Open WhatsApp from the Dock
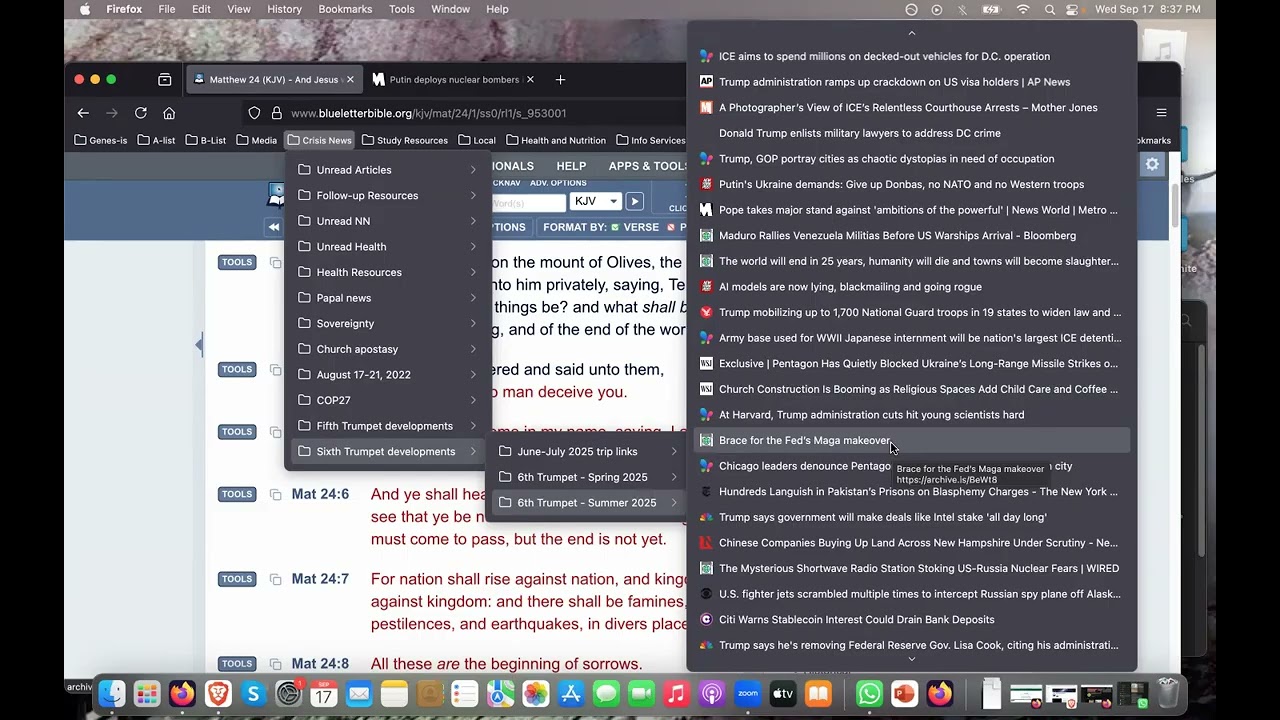The height and width of the screenshot is (720, 1280). 869,693
